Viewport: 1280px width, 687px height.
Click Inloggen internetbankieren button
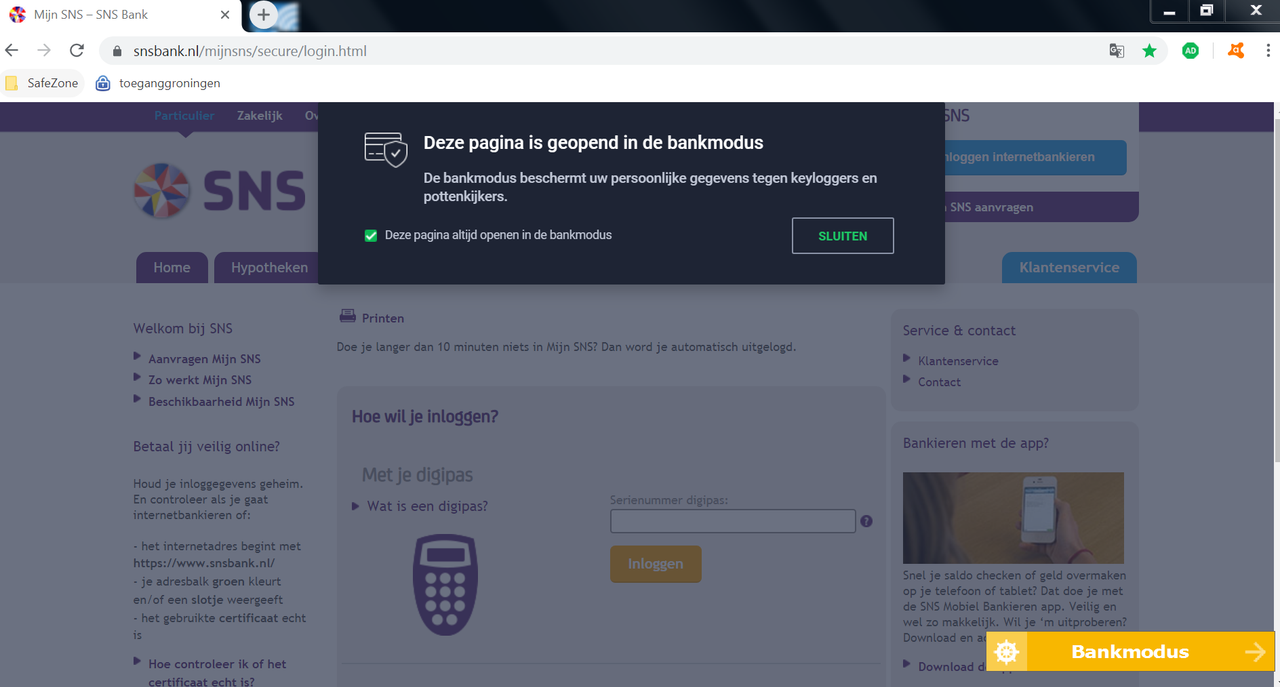[1035, 157]
